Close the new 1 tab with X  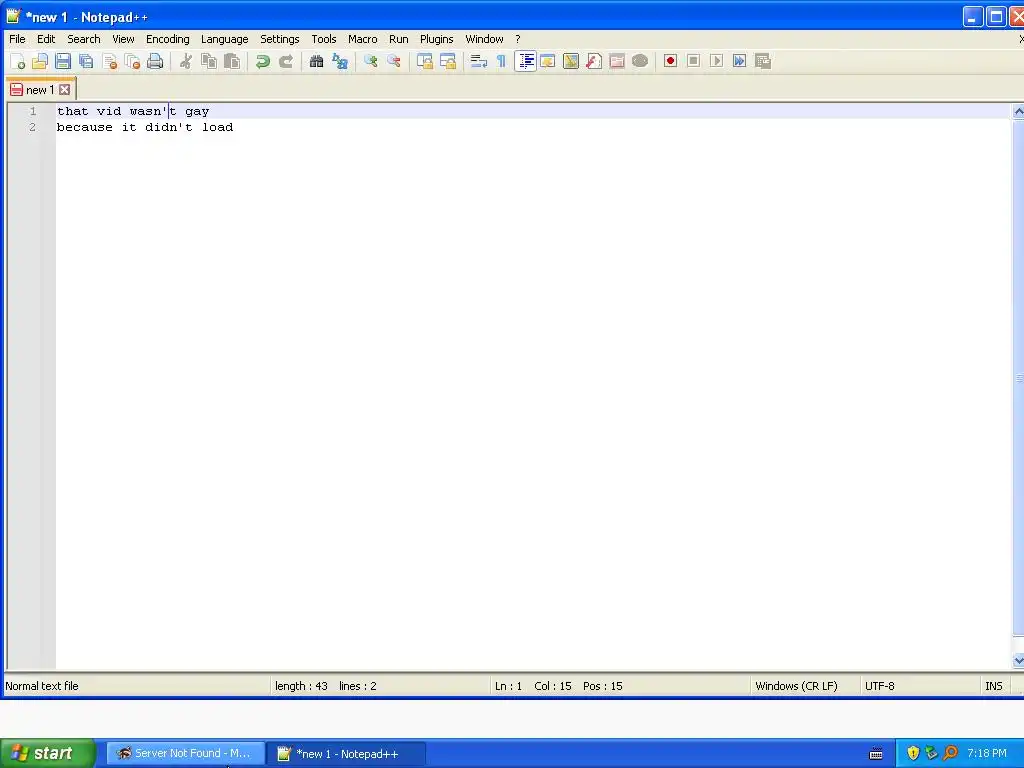coord(65,90)
